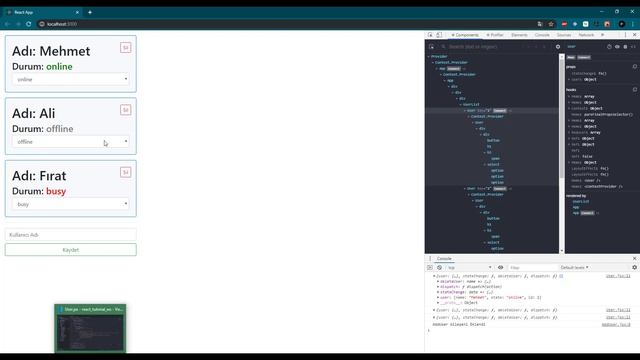Collapse the first logged user object
The image size is (640, 360).
[x=434, y=276]
